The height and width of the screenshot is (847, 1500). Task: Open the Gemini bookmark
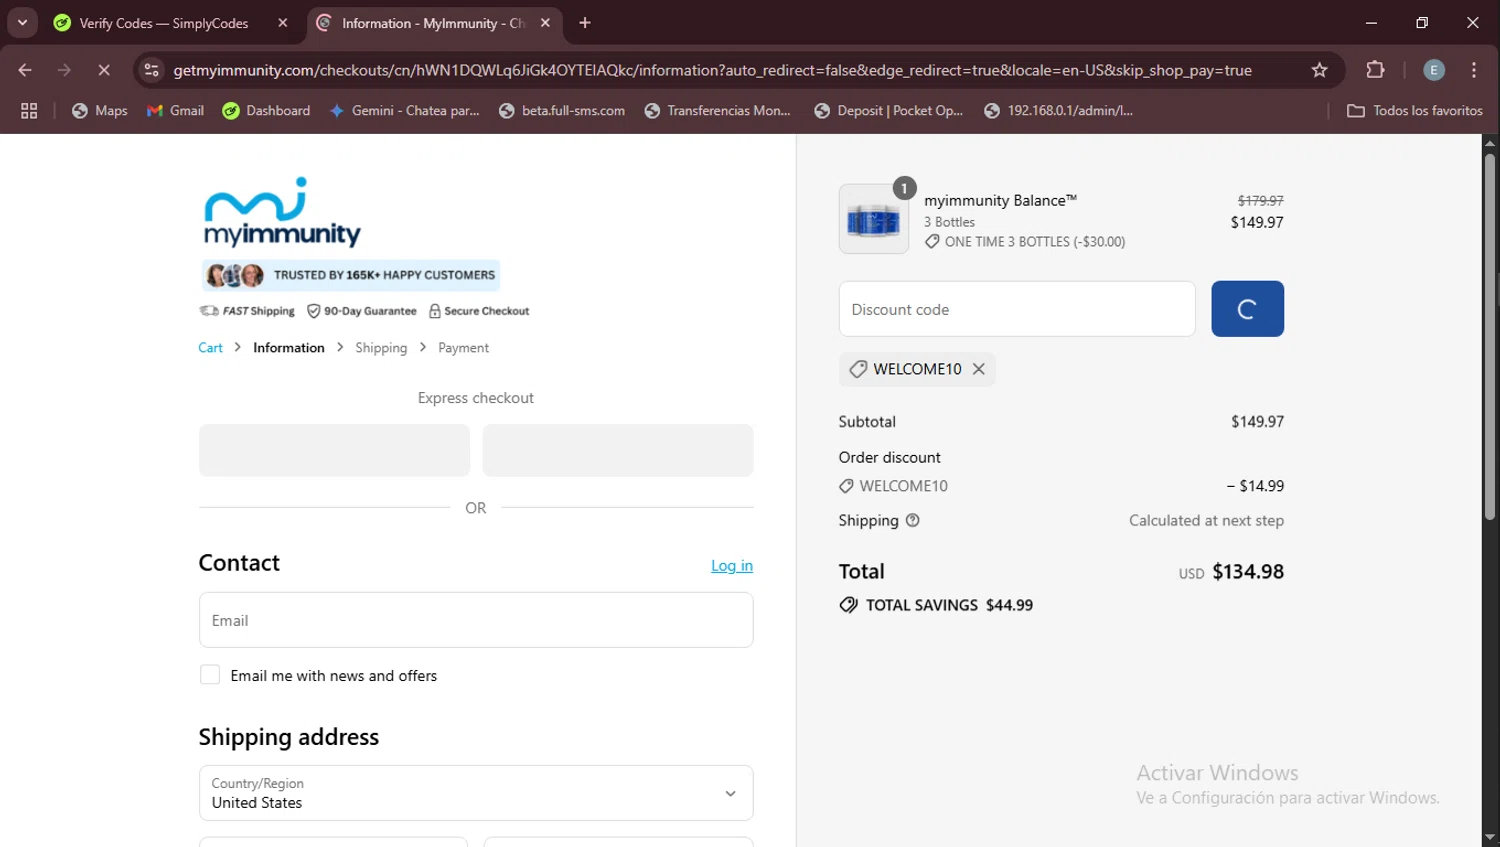coord(405,111)
